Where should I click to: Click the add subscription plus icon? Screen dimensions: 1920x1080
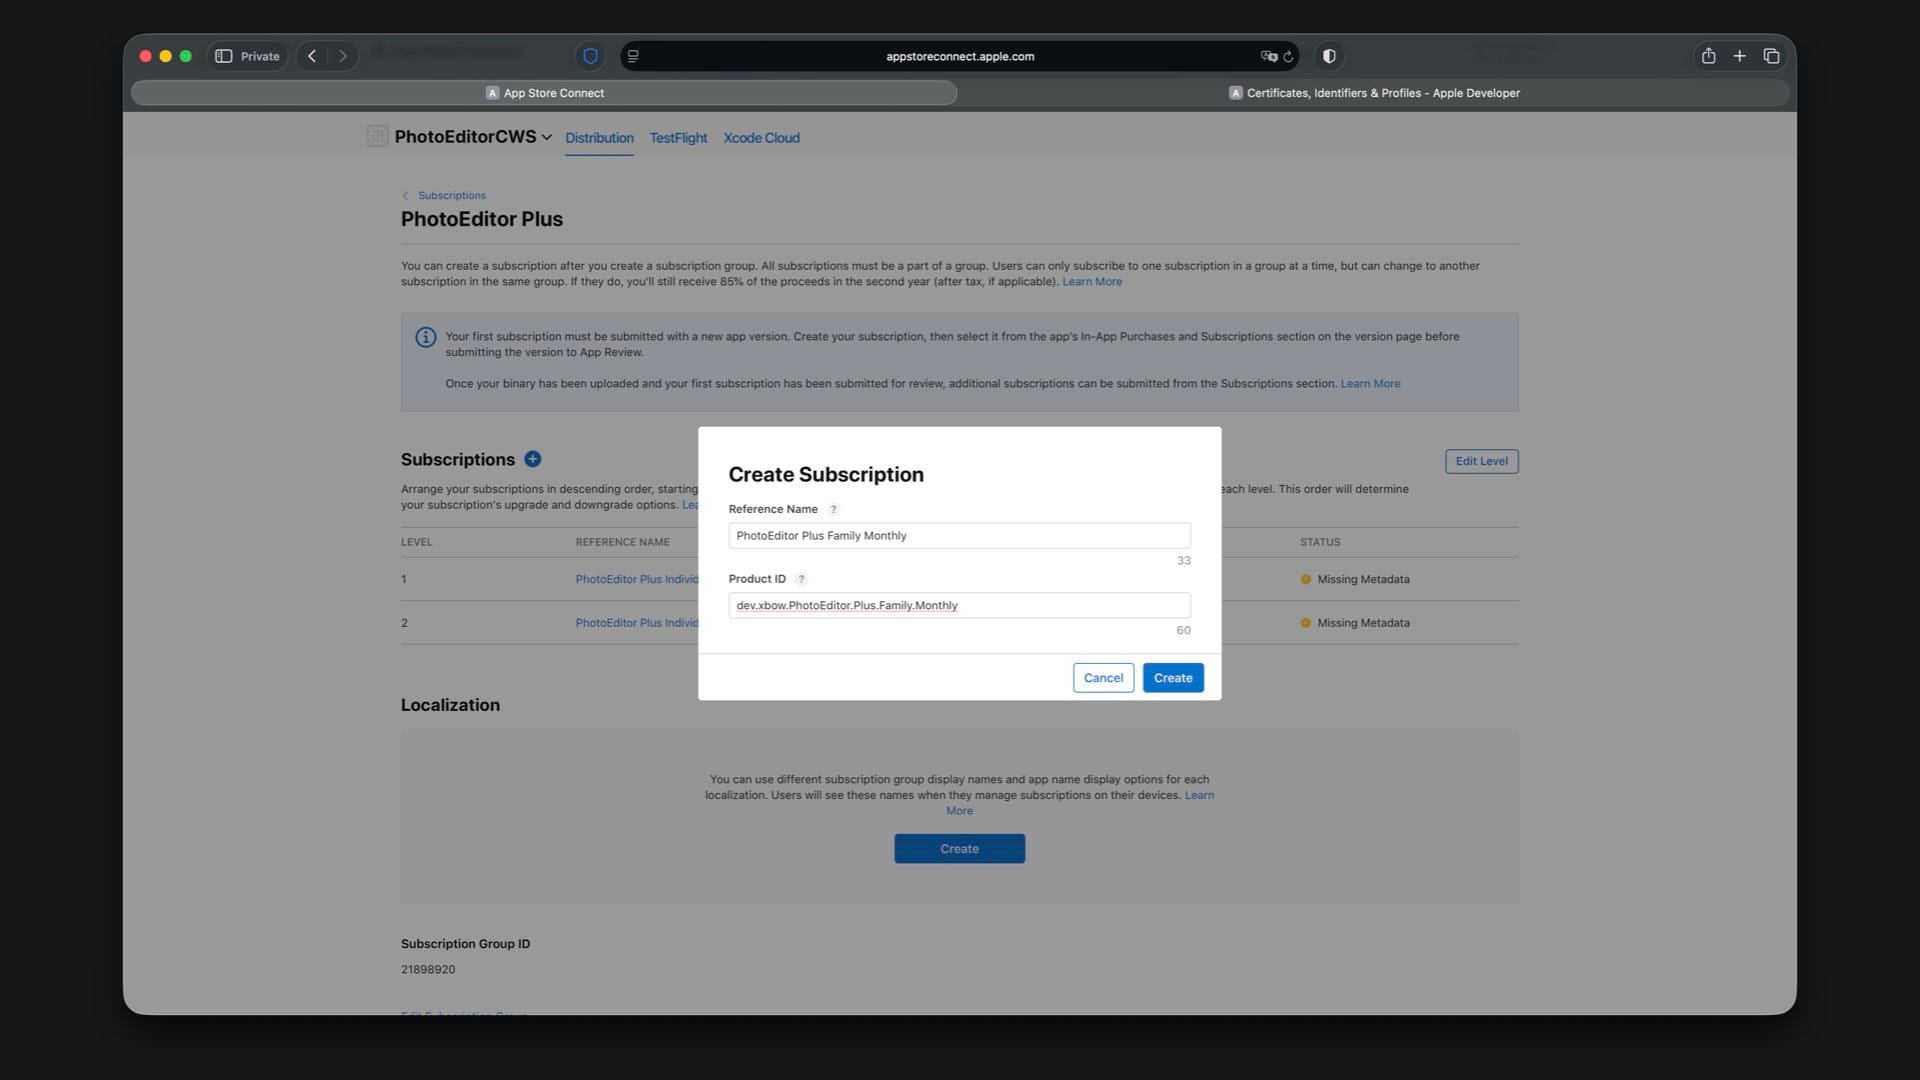click(533, 459)
